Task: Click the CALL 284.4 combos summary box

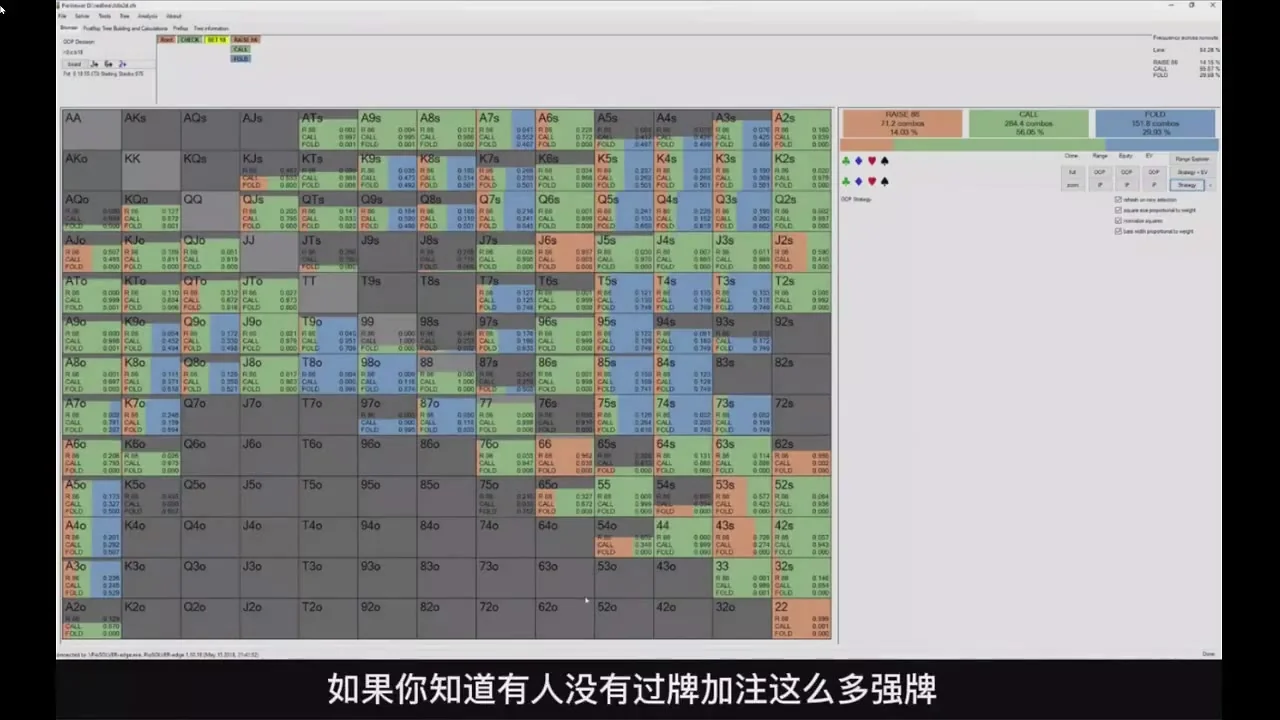Action: (x=1028, y=123)
